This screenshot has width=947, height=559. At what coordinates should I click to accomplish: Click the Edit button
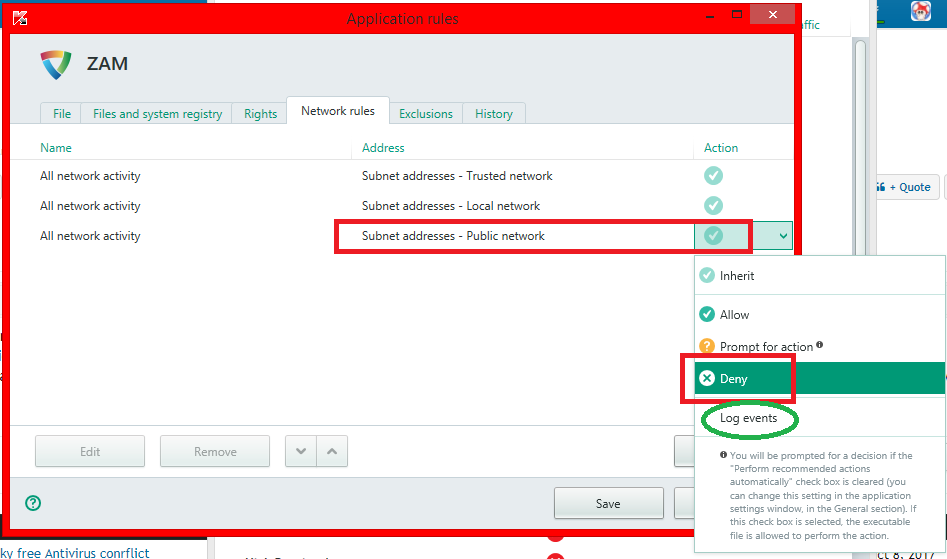[90, 451]
